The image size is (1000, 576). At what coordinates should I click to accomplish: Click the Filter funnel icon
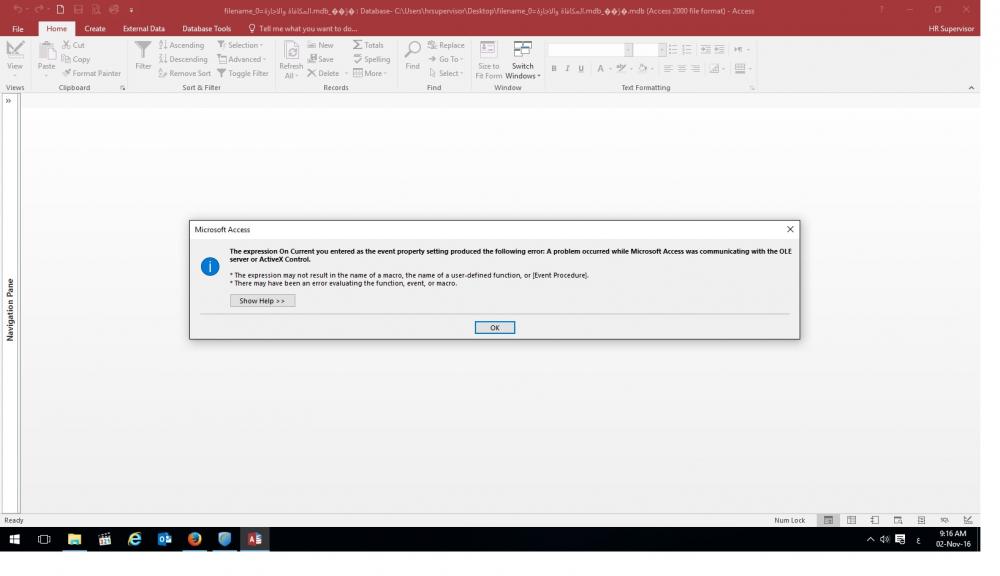(x=143, y=50)
